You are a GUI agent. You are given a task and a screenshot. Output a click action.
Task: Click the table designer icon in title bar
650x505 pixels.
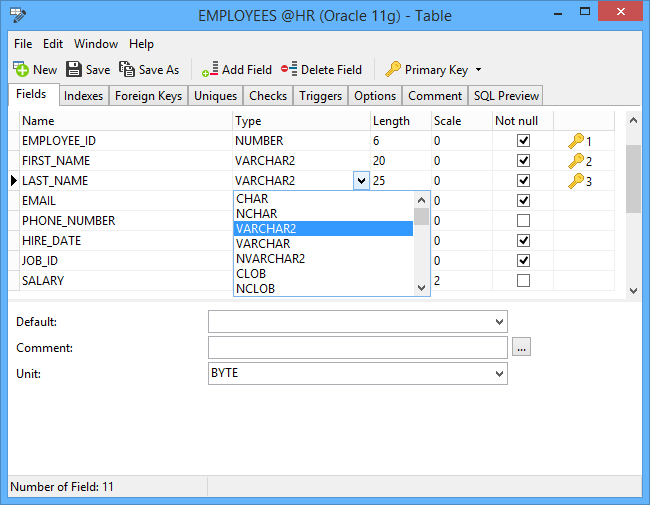18,15
